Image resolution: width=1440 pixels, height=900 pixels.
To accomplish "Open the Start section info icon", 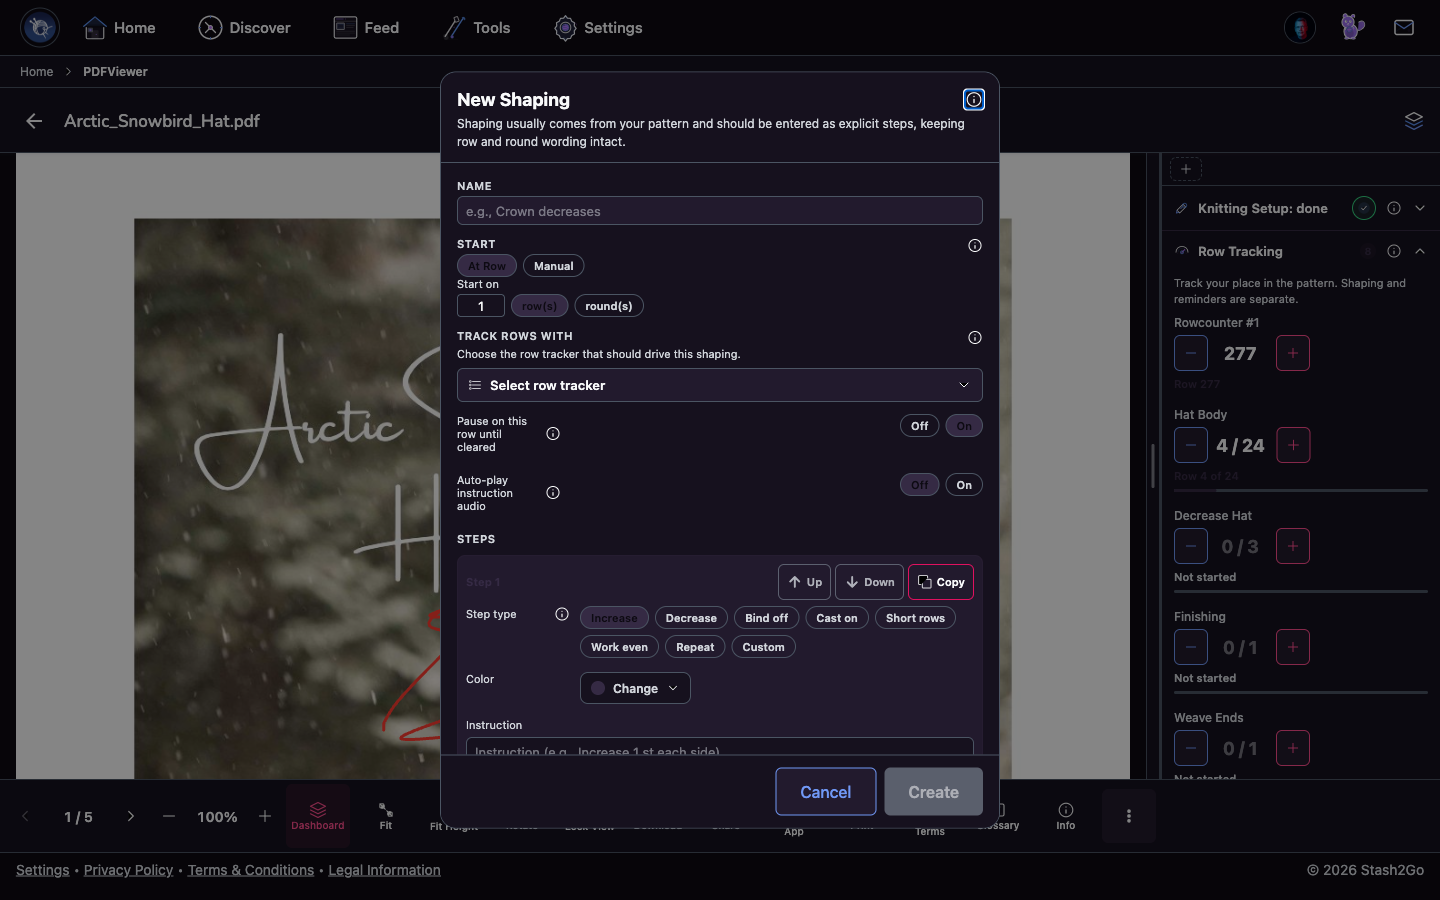I will coord(975,246).
